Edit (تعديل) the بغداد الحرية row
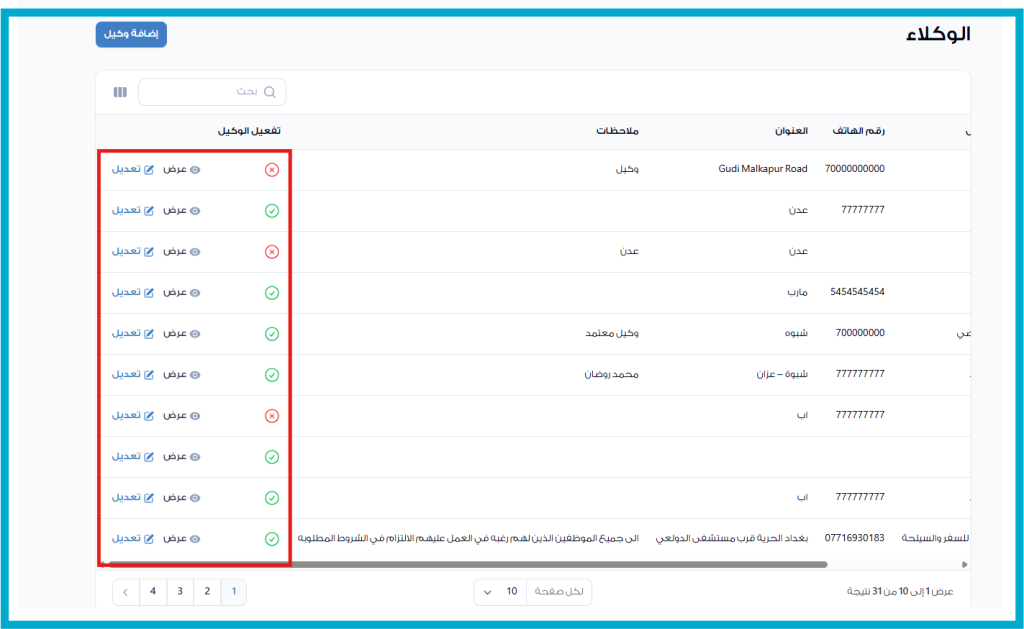The image size is (1024, 629). (126, 538)
